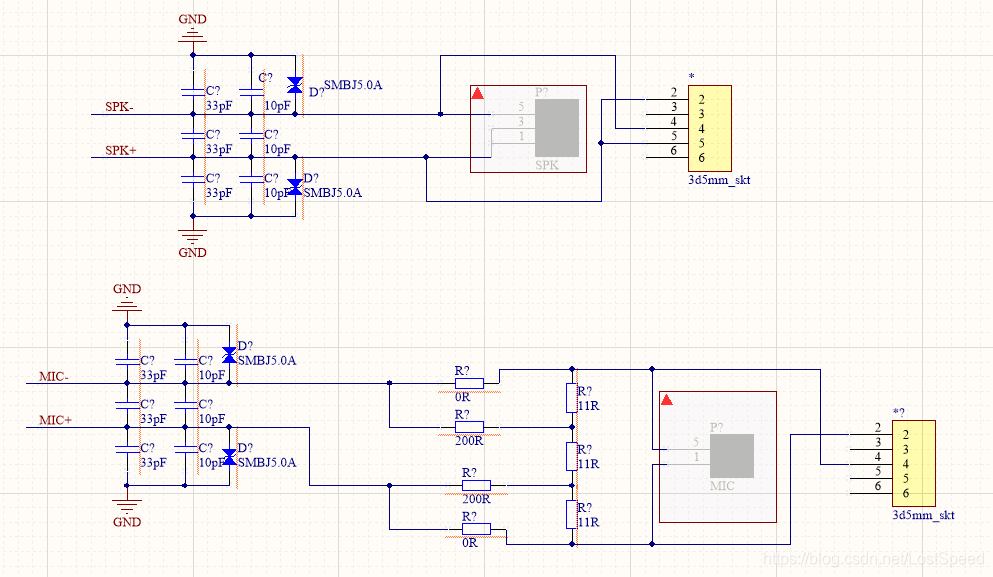Click the MIC- net label
The image size is (993, 577).
(53, 376)
